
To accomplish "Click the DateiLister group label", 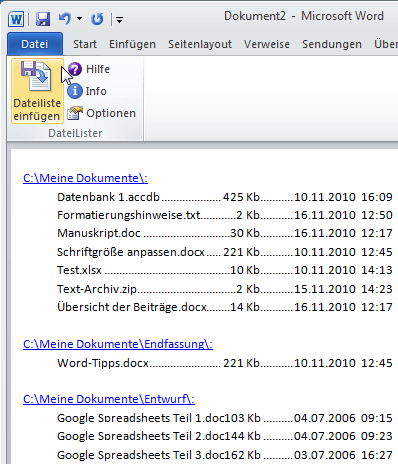I will tap(75, 133).
